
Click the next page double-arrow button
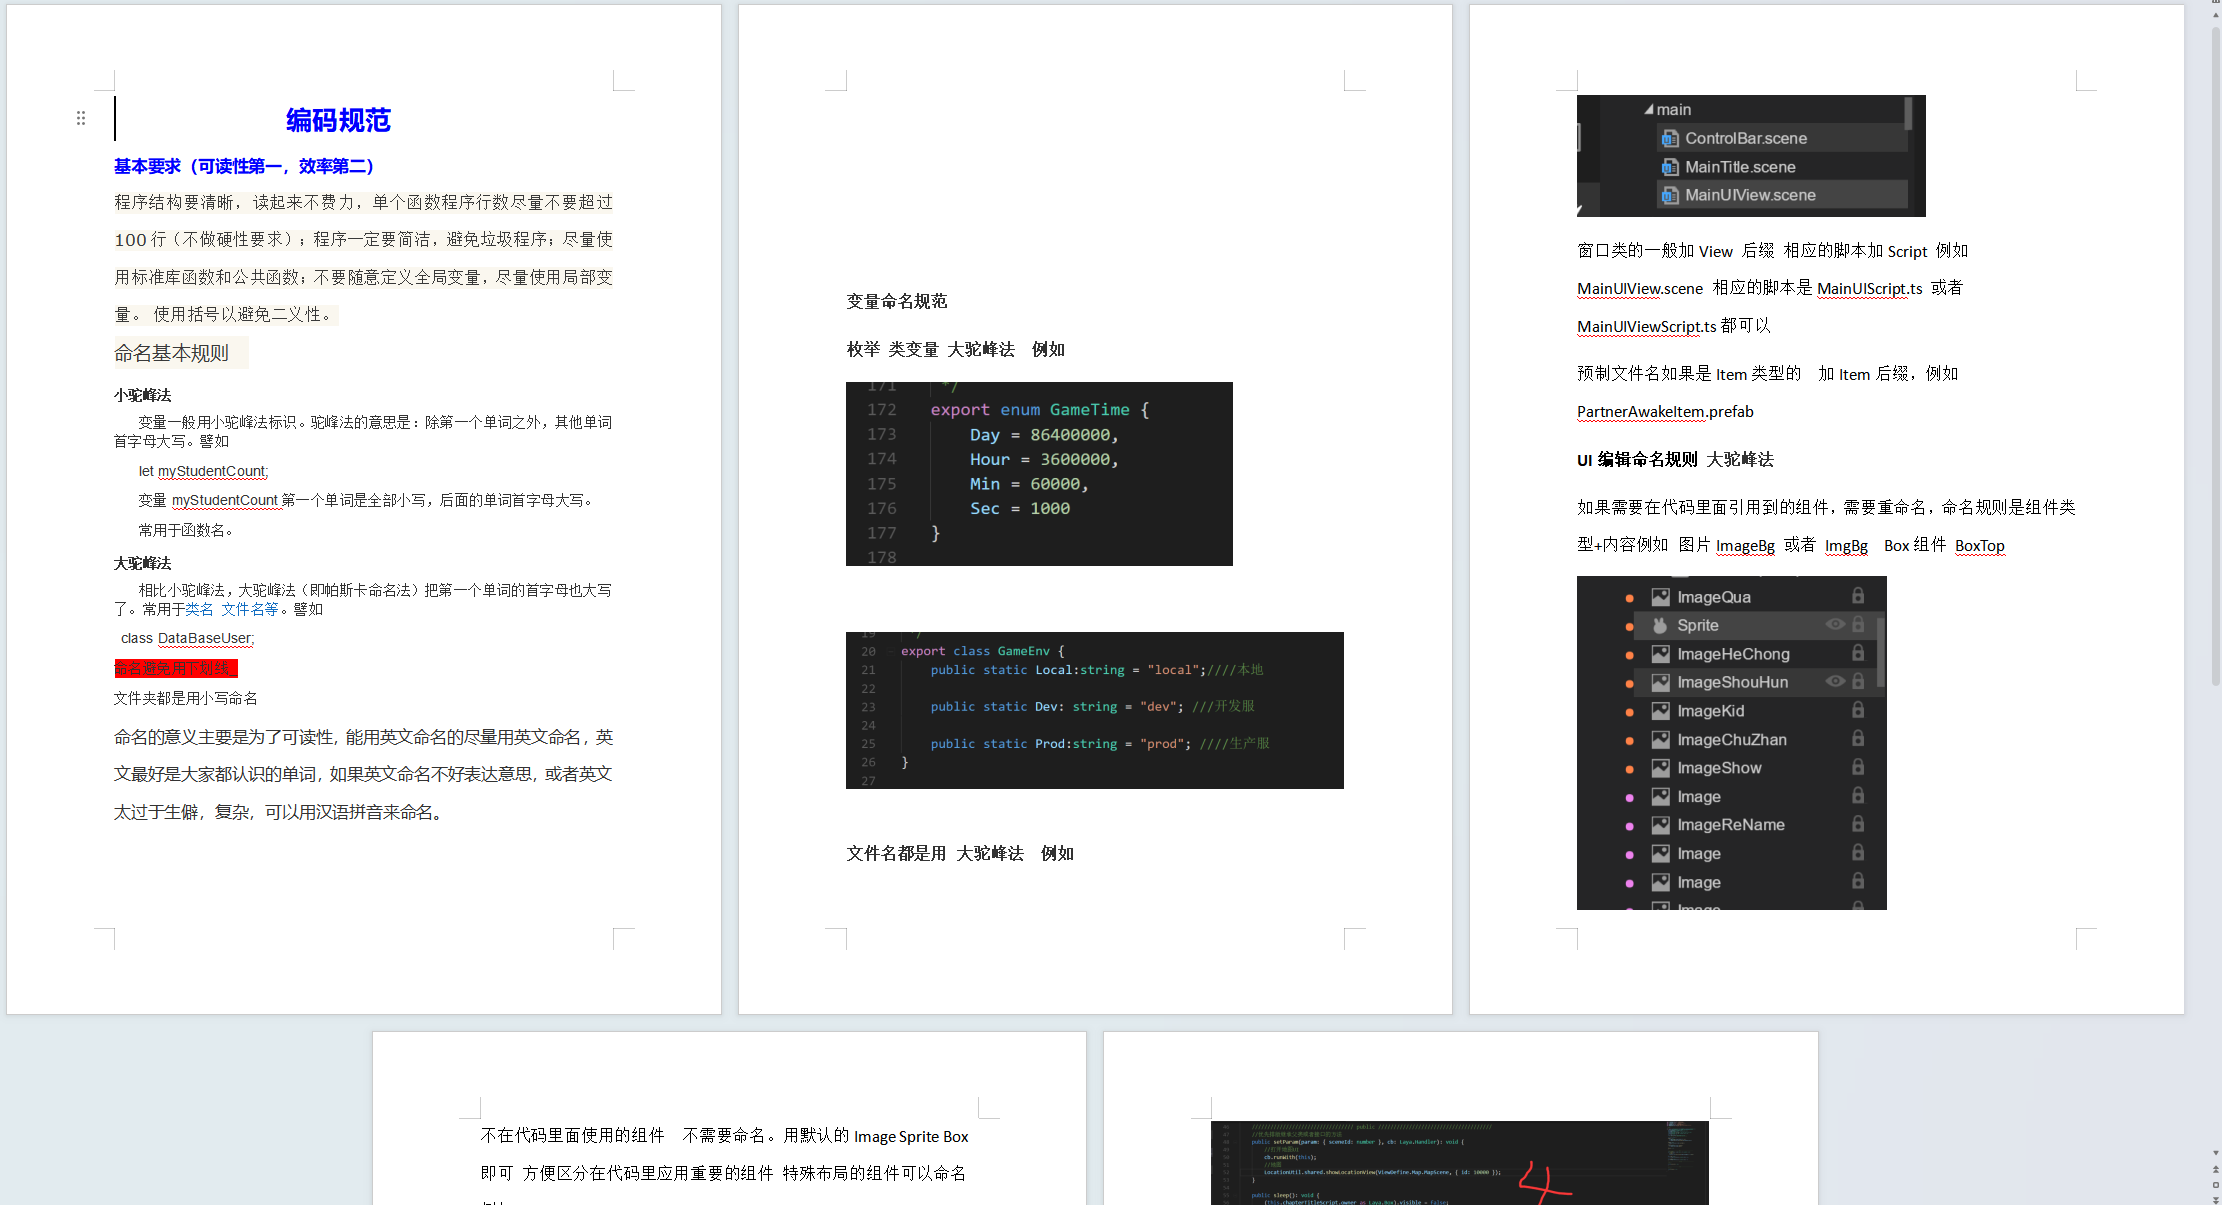click(2215, 1198)
